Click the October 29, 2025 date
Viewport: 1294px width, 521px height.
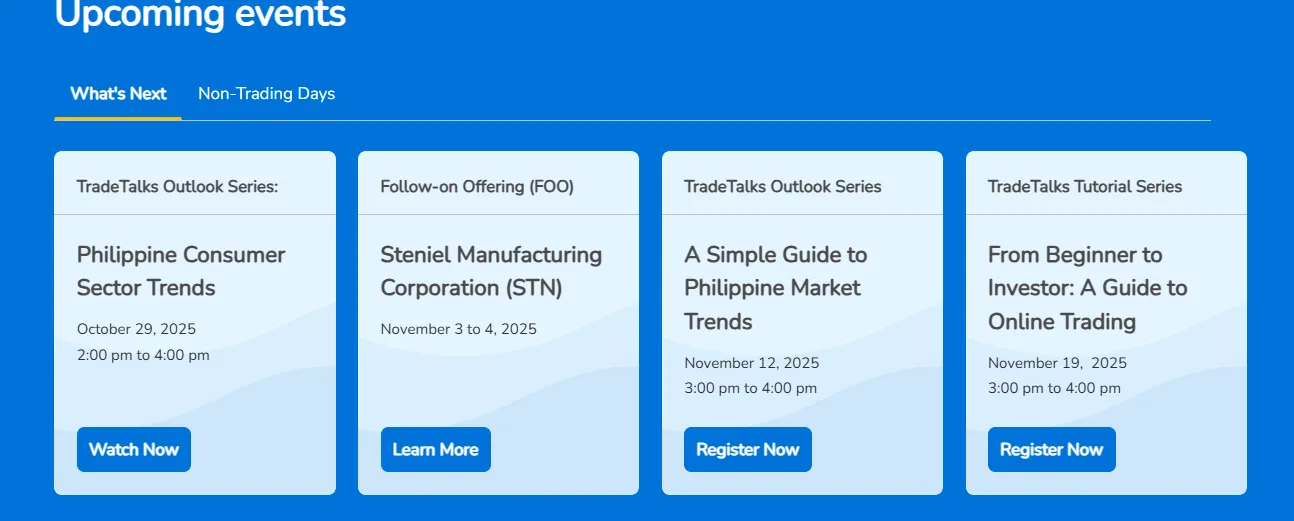(x=136, y=329)
